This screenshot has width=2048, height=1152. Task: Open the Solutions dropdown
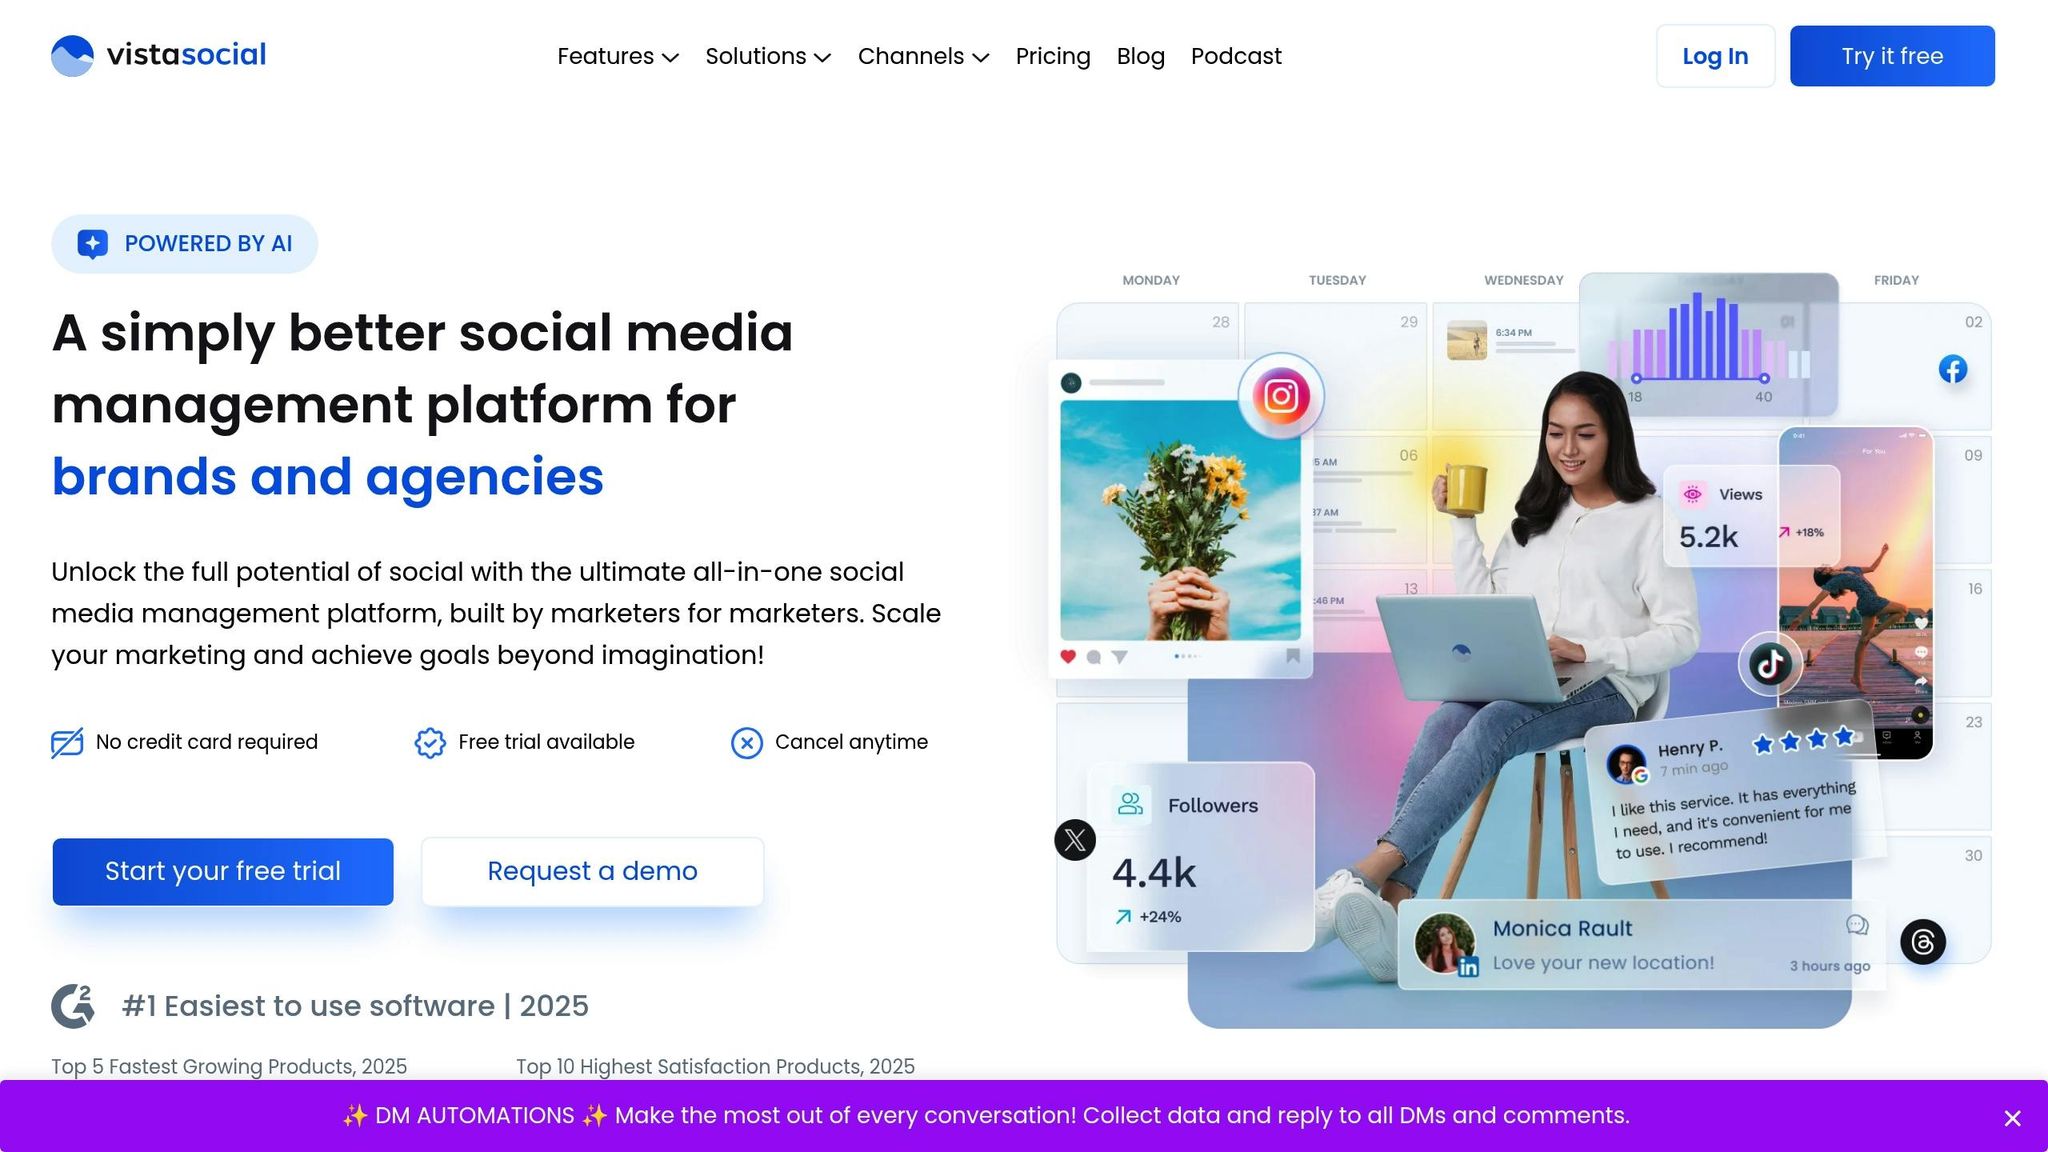[x=768, y=57]
